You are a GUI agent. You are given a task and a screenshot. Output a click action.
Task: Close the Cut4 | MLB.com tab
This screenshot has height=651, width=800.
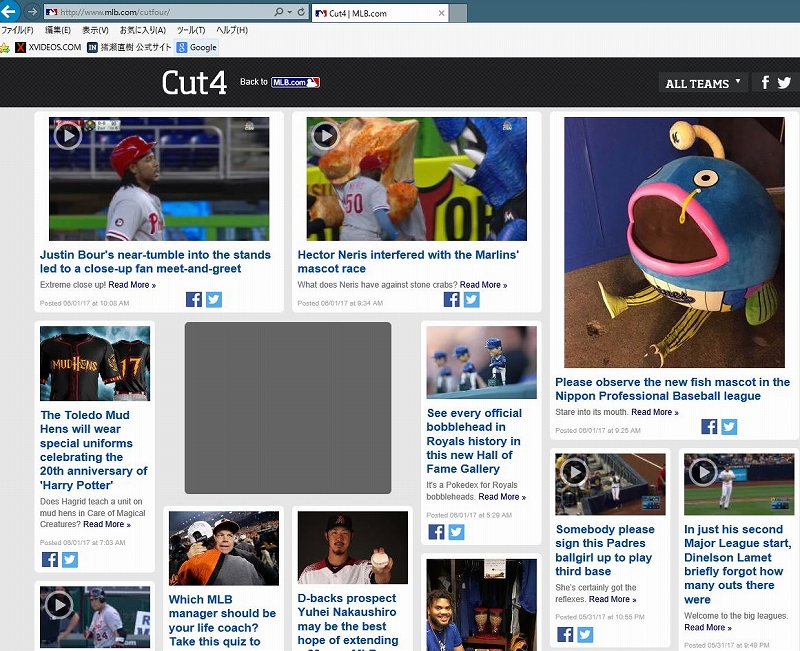click(441, 13)
